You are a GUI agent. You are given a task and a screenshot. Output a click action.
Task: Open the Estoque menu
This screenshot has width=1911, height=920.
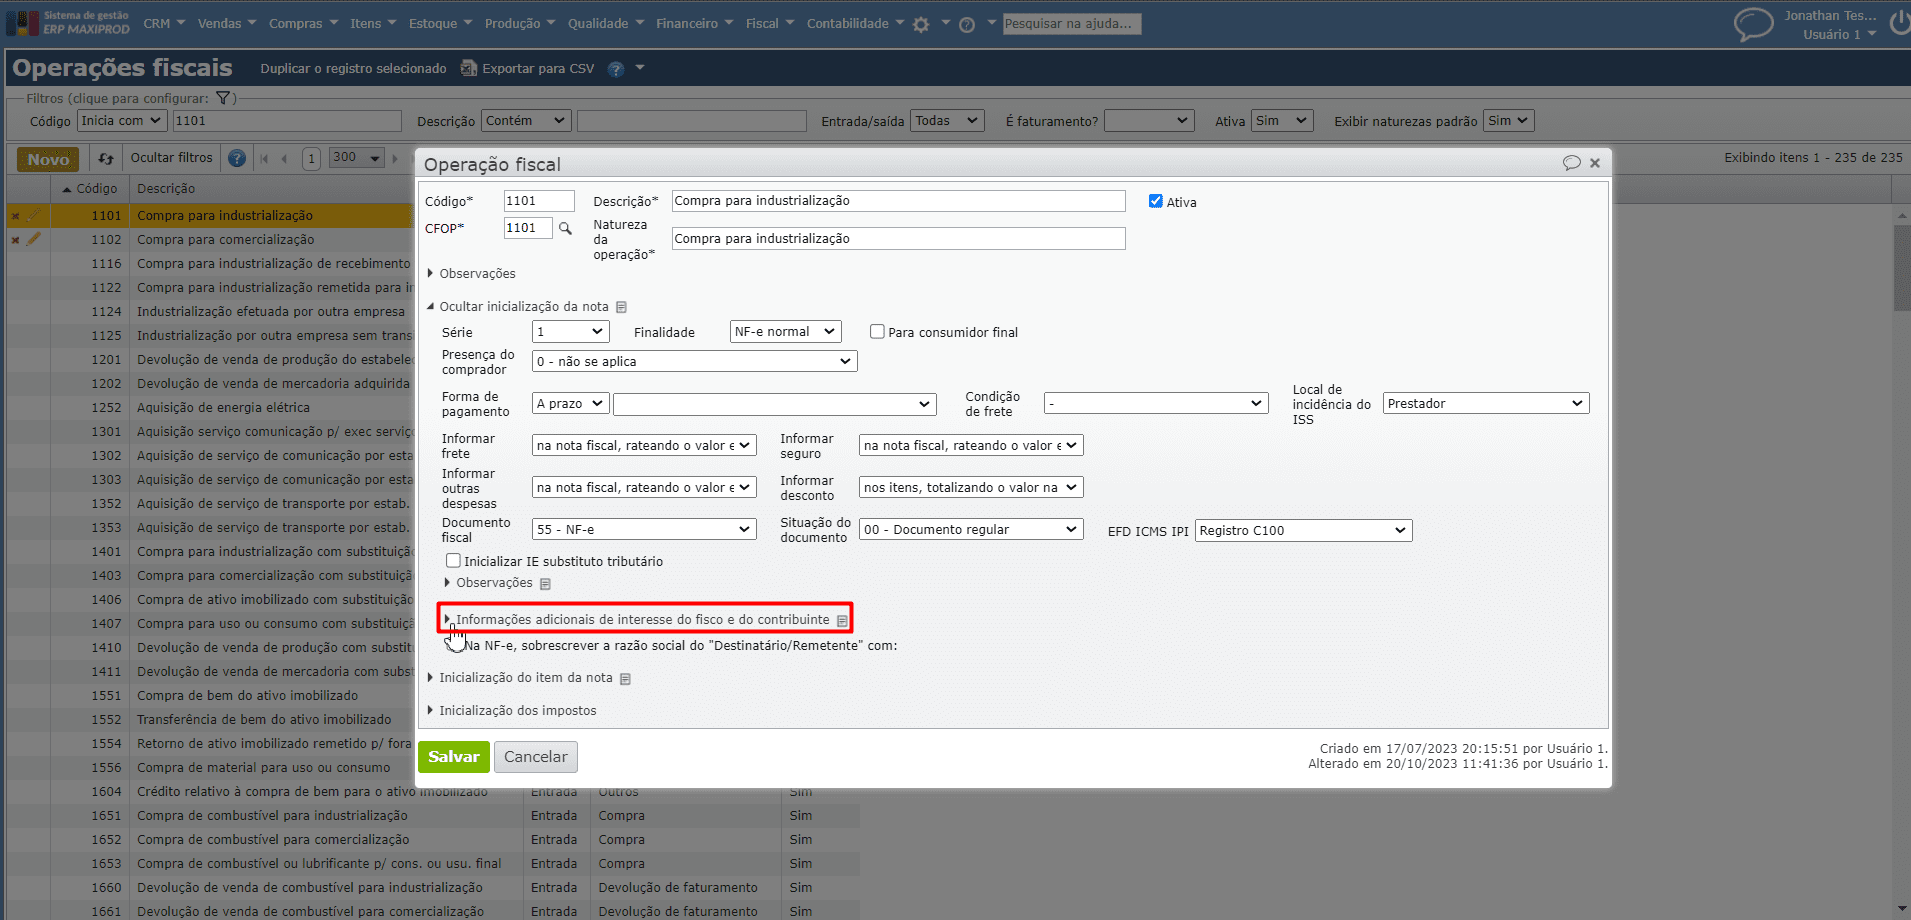[x=439, y=23]
